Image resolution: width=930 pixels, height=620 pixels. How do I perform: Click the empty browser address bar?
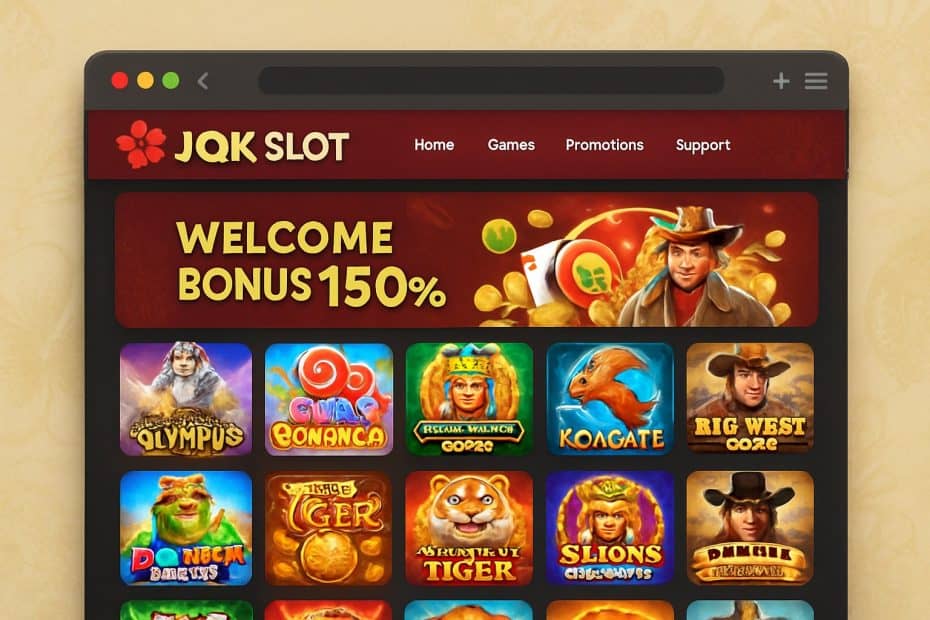coord(491,80)
